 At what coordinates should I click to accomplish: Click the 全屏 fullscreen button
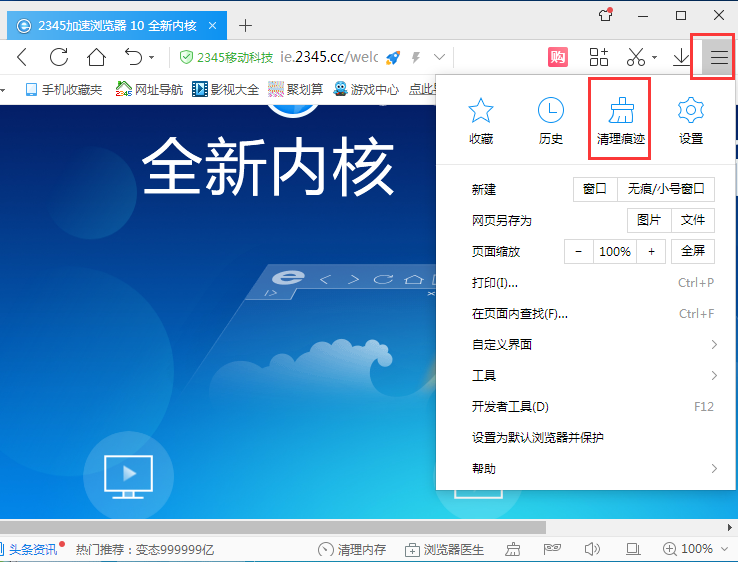[693, 251]
